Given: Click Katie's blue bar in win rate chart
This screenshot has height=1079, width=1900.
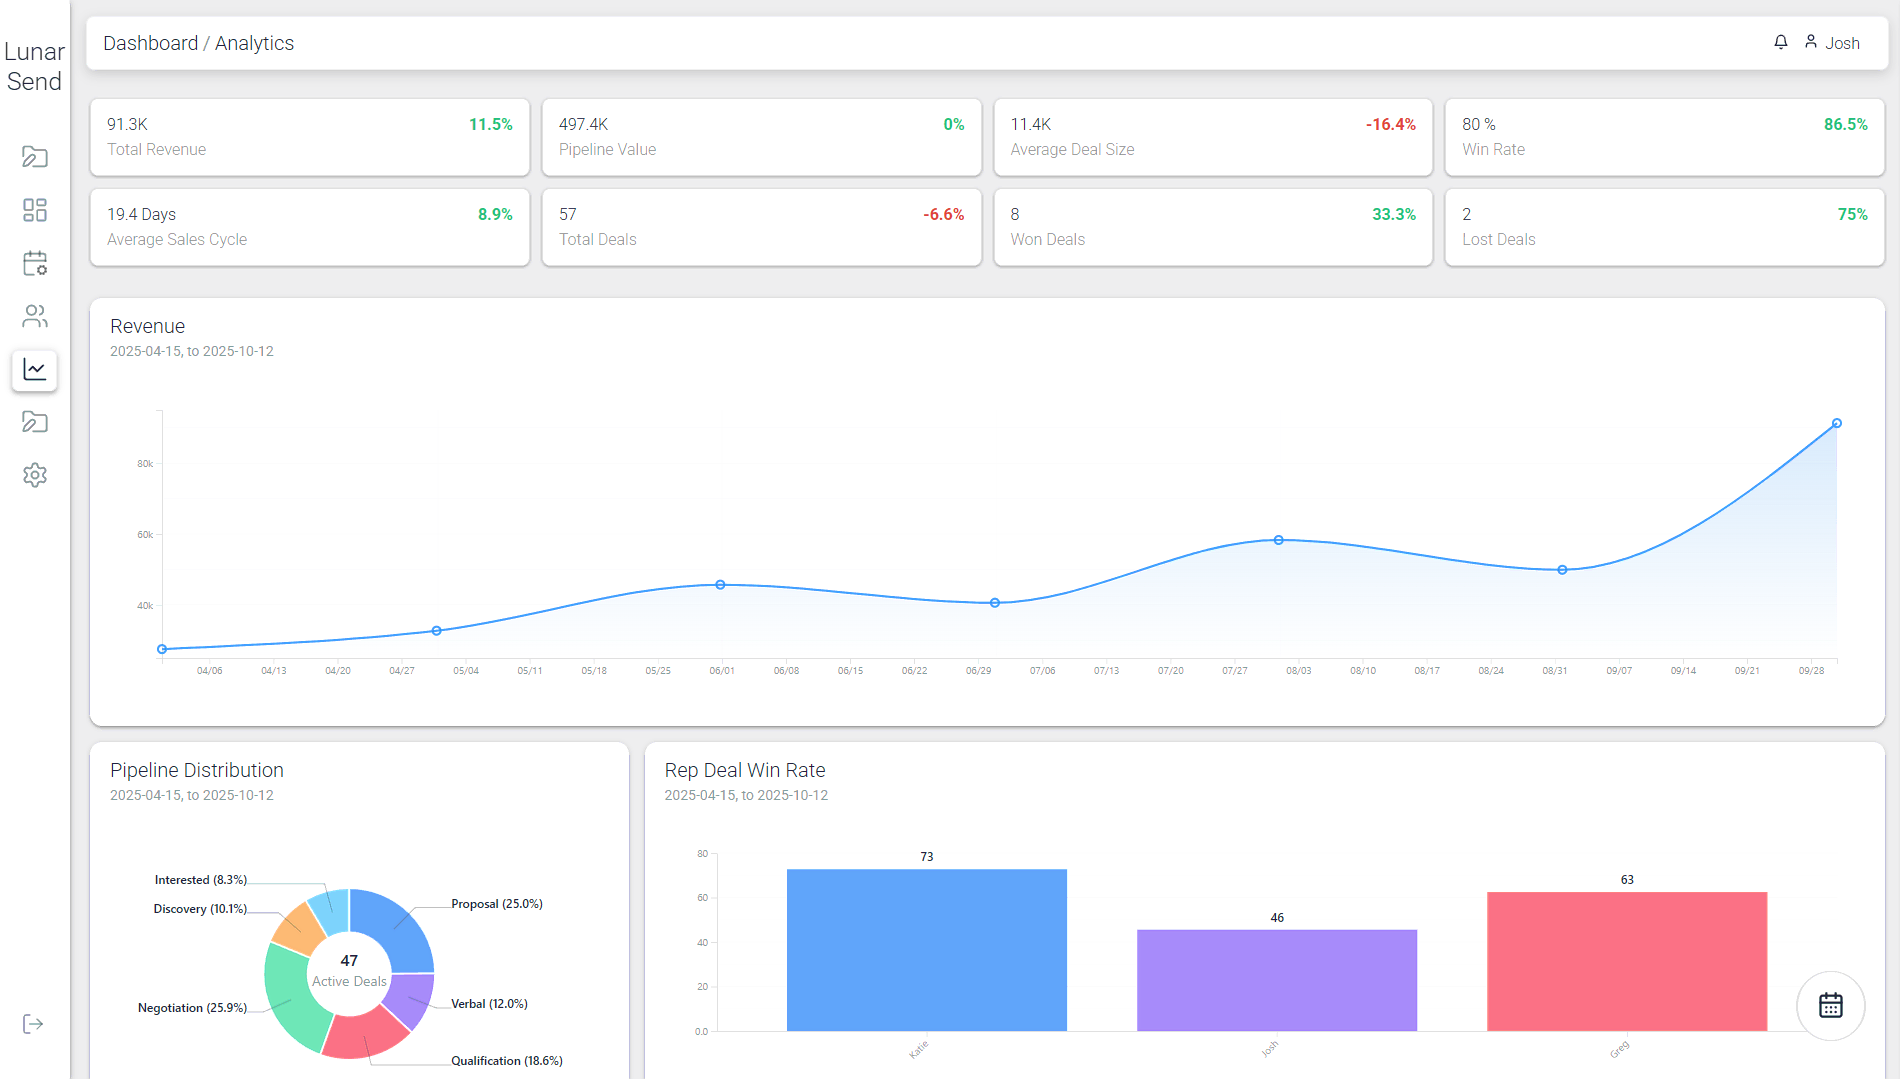Looking at the screenshot, I should 926,950.
